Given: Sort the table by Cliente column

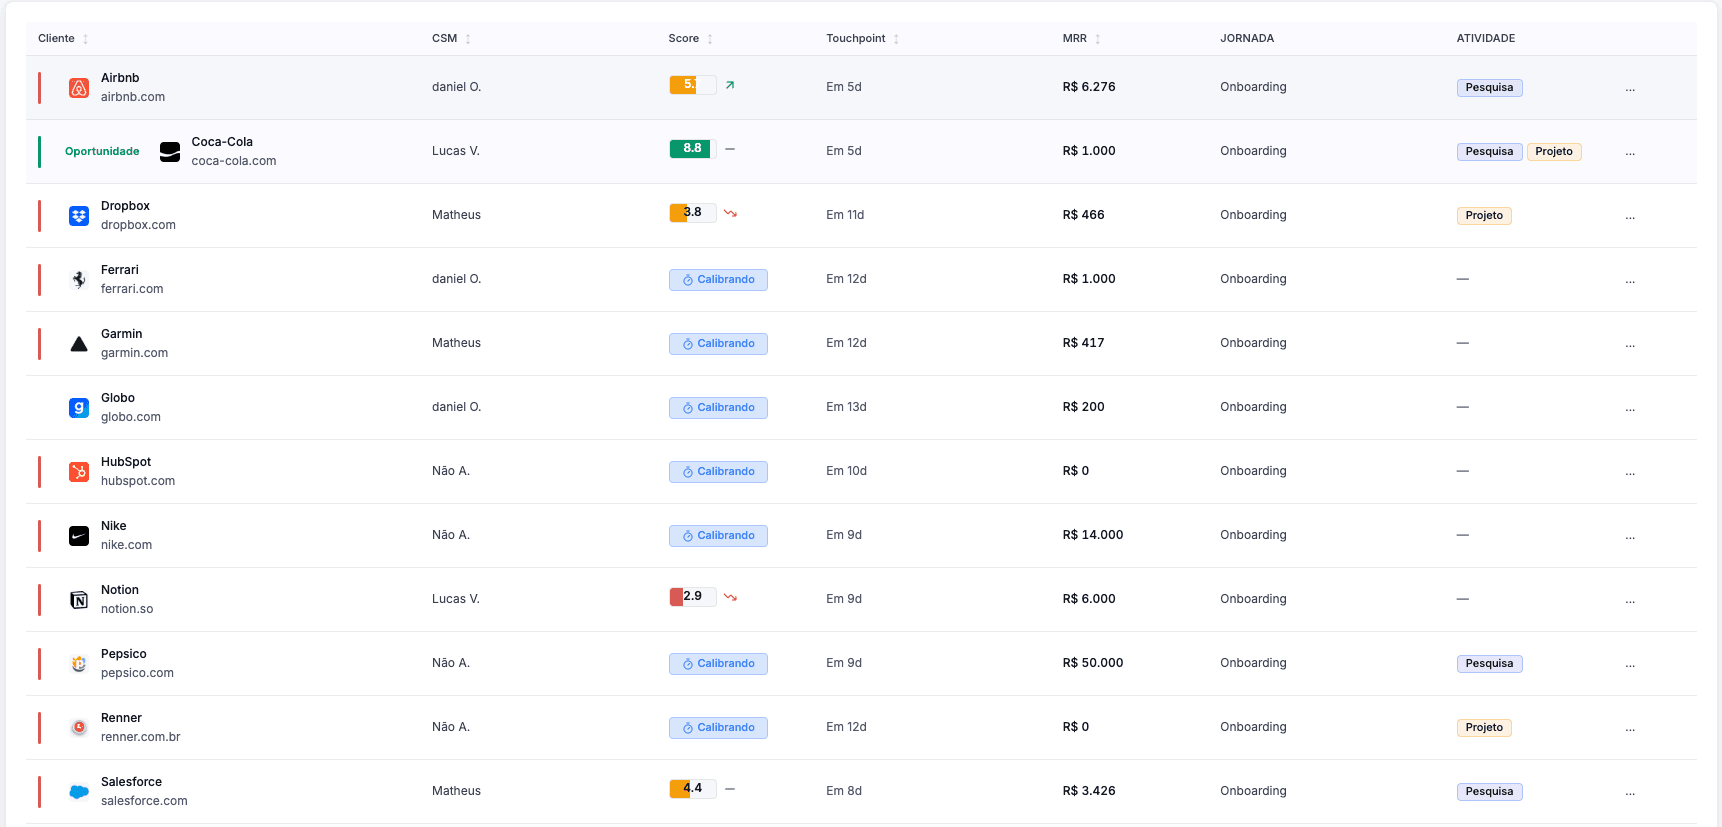Looking at the screenshot, I should pyautogui.click(x=63, y=39).
